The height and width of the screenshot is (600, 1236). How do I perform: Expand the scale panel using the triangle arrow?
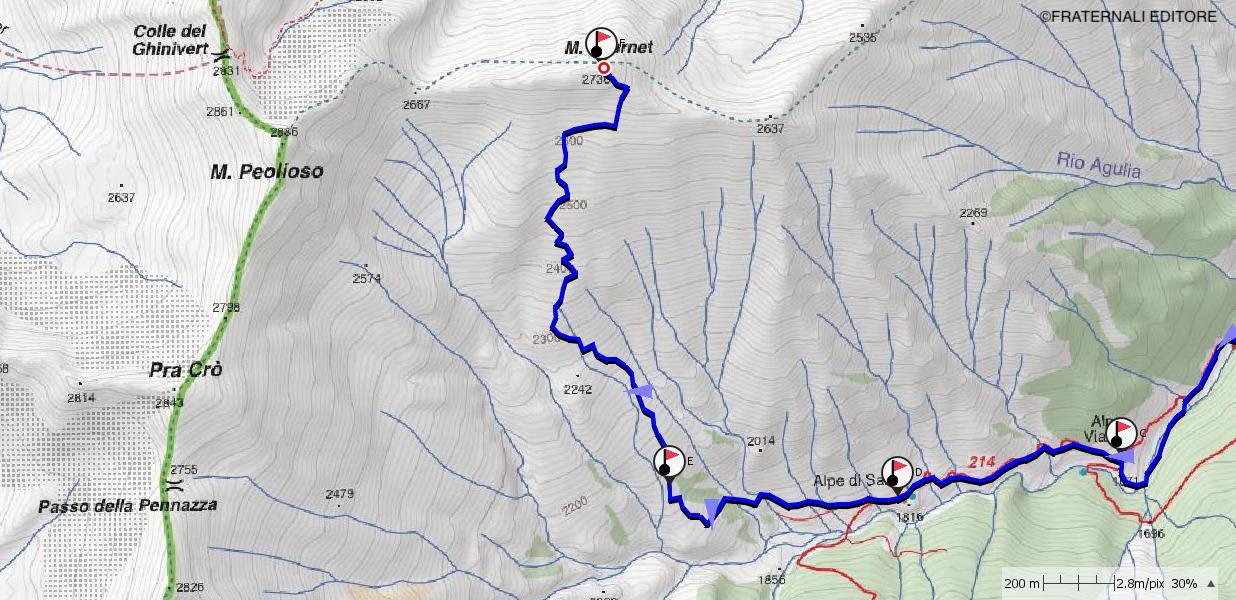[x=1212, y=583]
